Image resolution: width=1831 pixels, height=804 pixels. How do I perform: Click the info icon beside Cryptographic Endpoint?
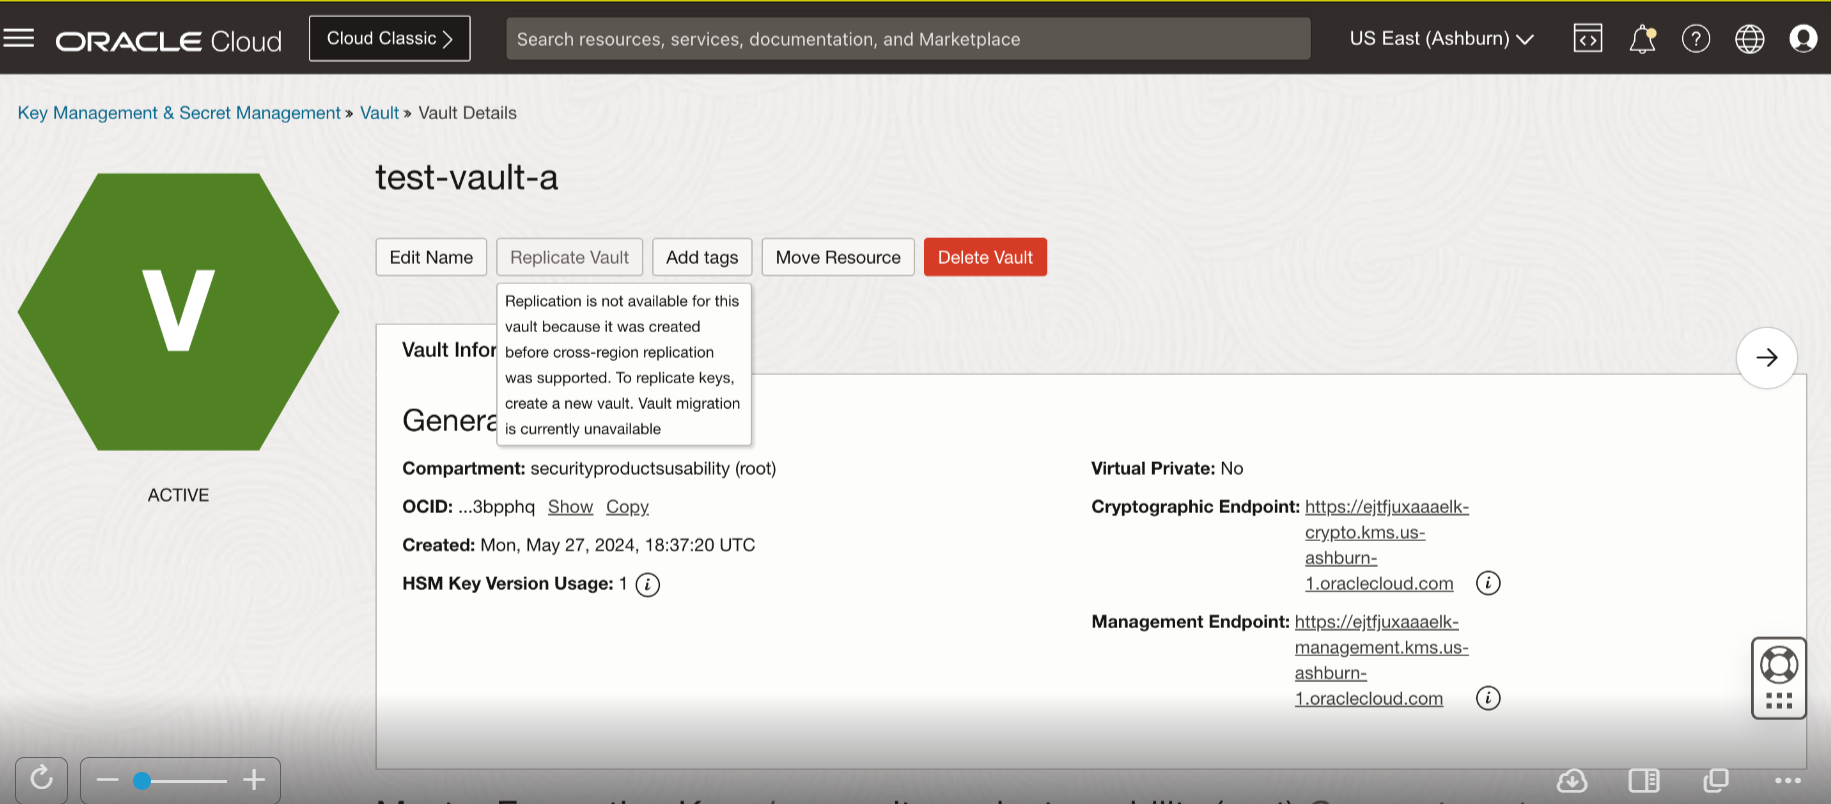[1488, 583]
